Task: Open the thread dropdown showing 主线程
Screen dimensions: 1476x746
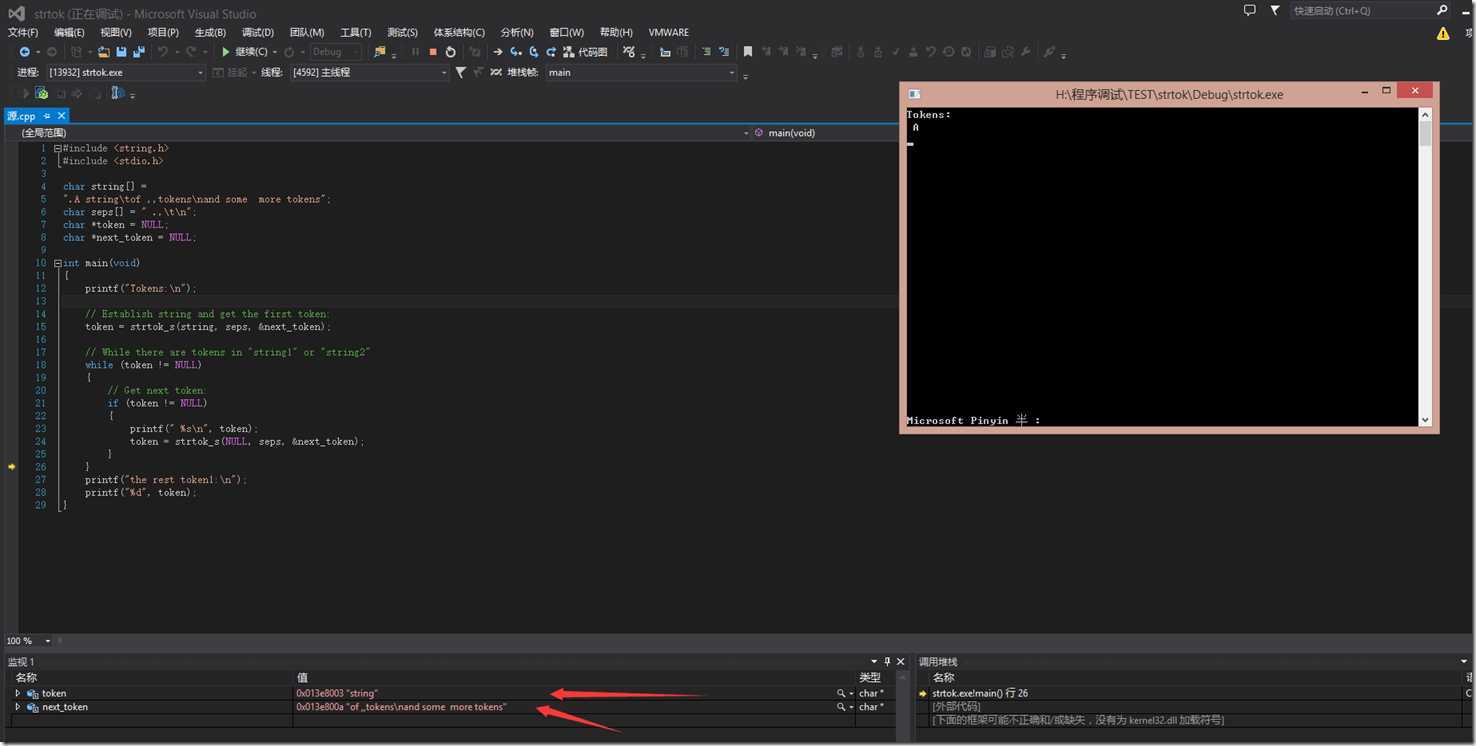Action: (x=369, y=72)
